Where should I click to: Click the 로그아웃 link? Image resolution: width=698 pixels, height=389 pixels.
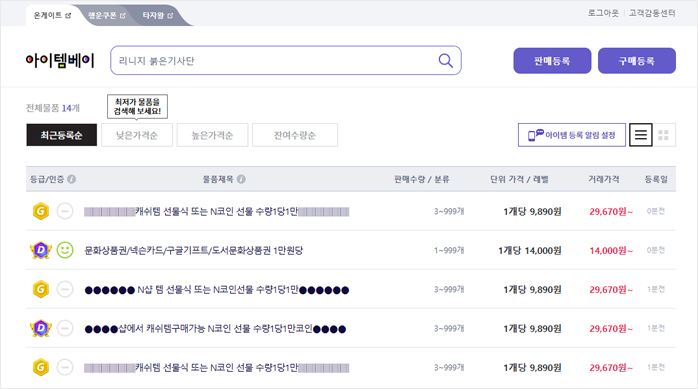pos(603,13)
